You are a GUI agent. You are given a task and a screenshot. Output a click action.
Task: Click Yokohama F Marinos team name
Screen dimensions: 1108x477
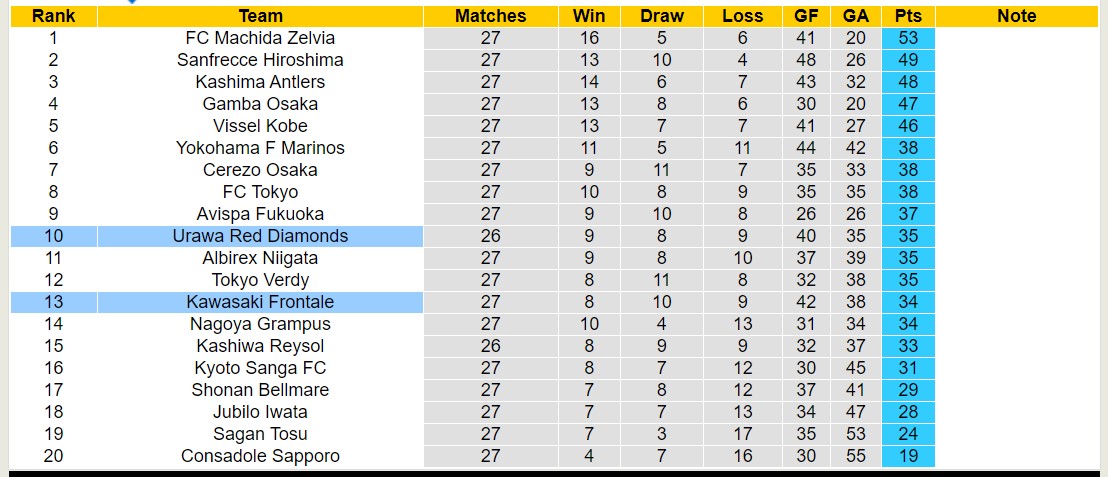[260, 148]
